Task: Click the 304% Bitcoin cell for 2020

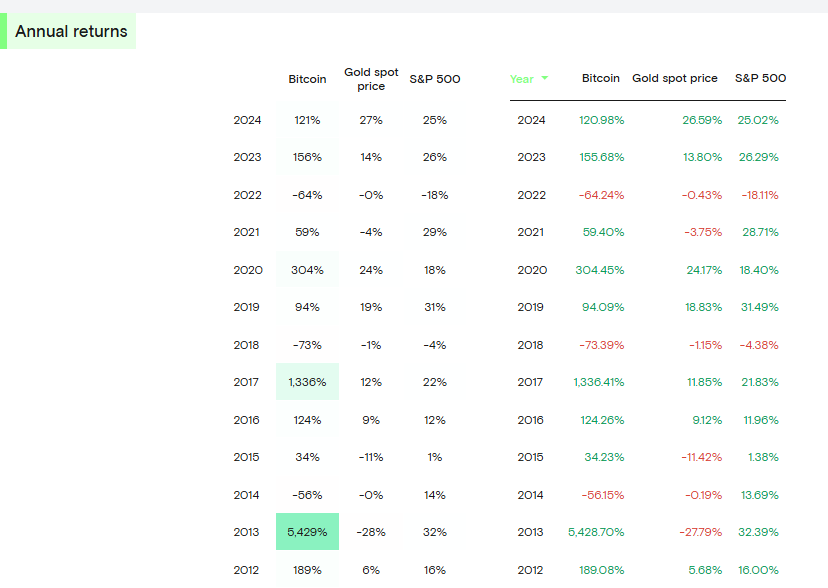Action: click(x=307, y=270)
